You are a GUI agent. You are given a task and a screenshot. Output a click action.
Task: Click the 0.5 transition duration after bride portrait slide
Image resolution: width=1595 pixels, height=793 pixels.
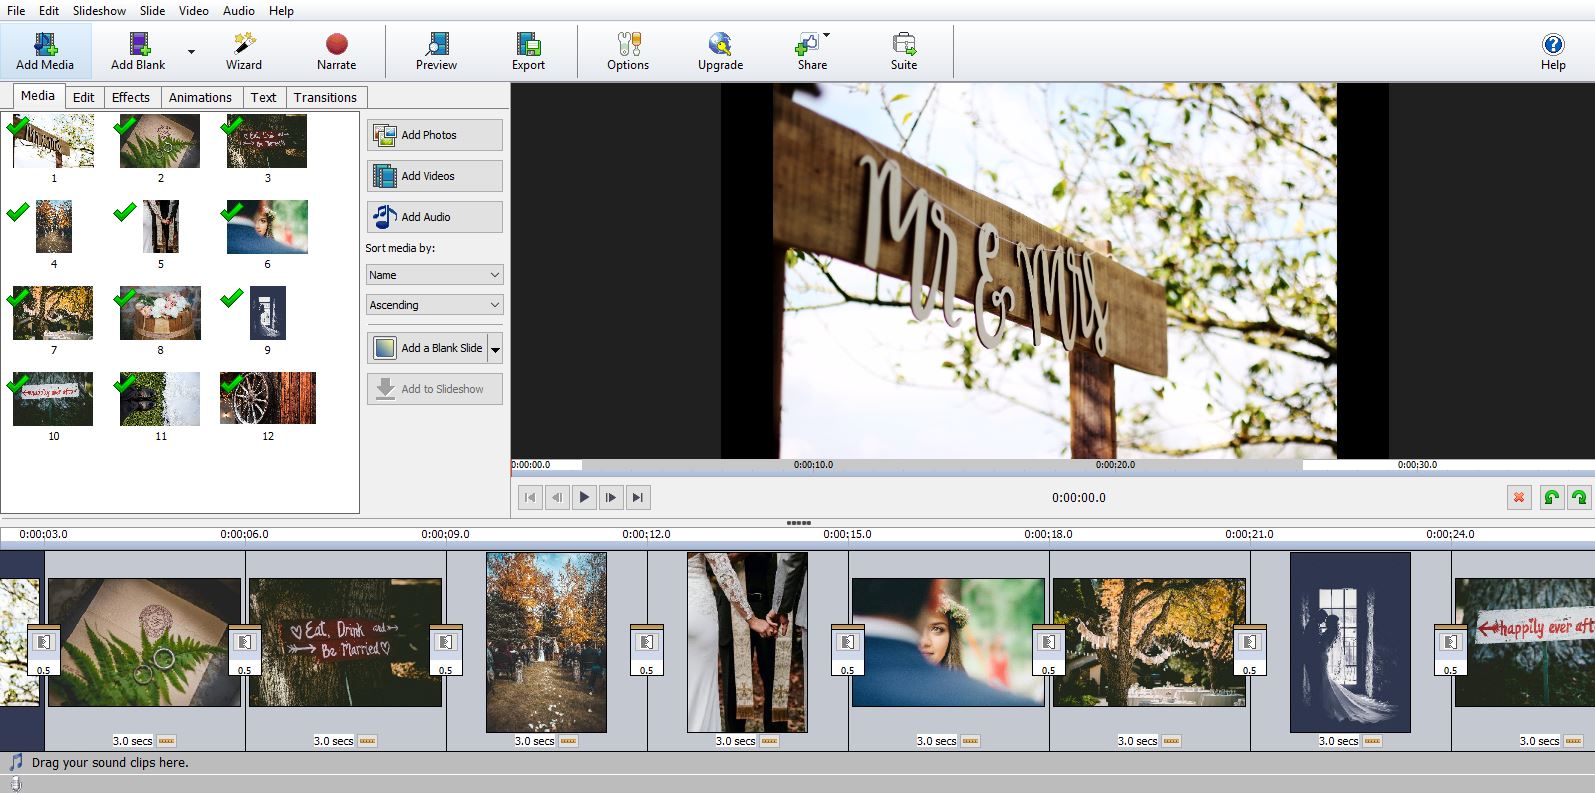(1048, 670)
